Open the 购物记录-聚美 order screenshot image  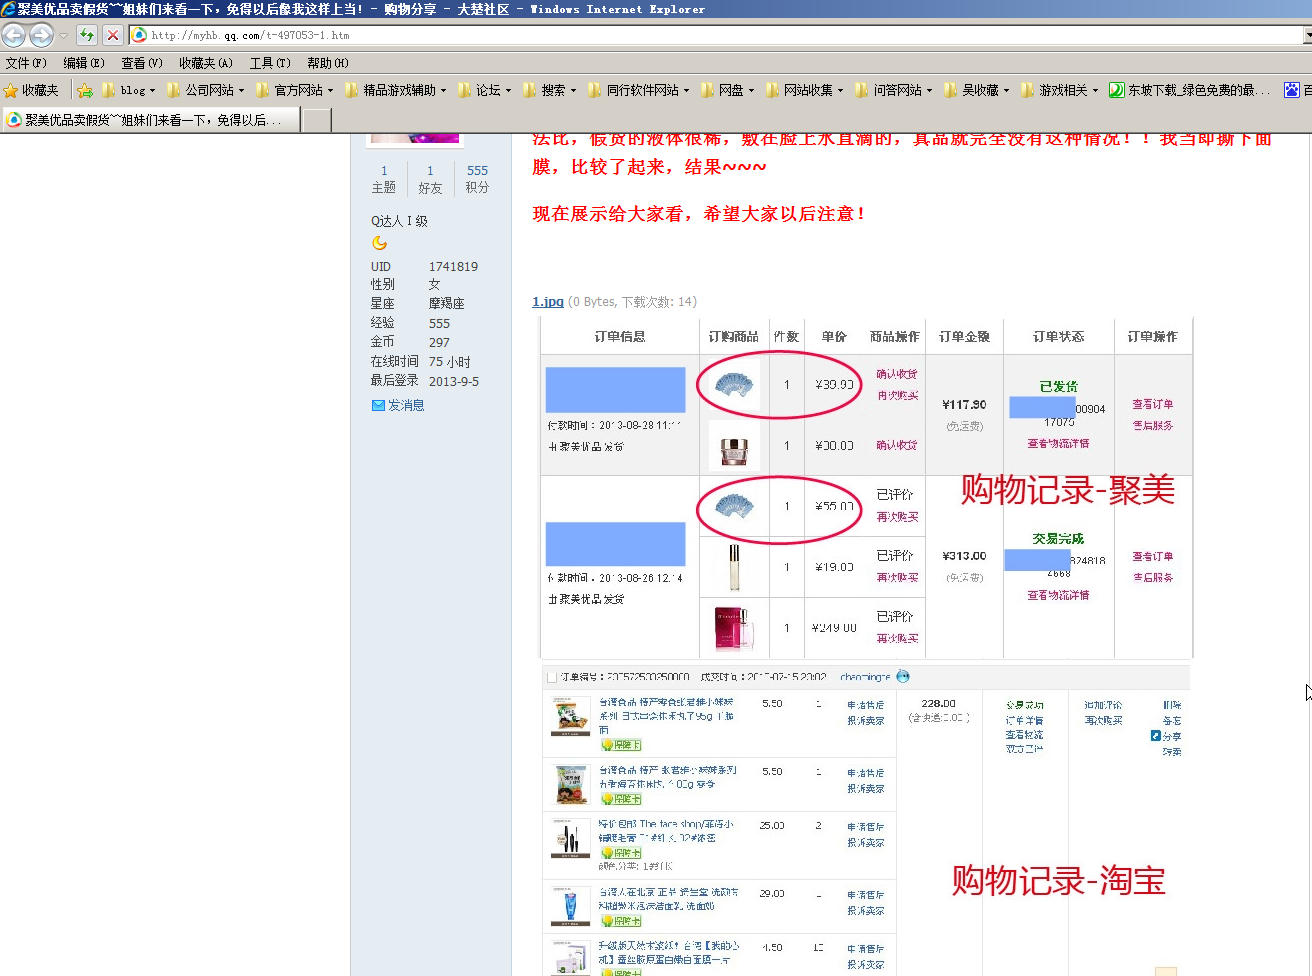(867, 487)
